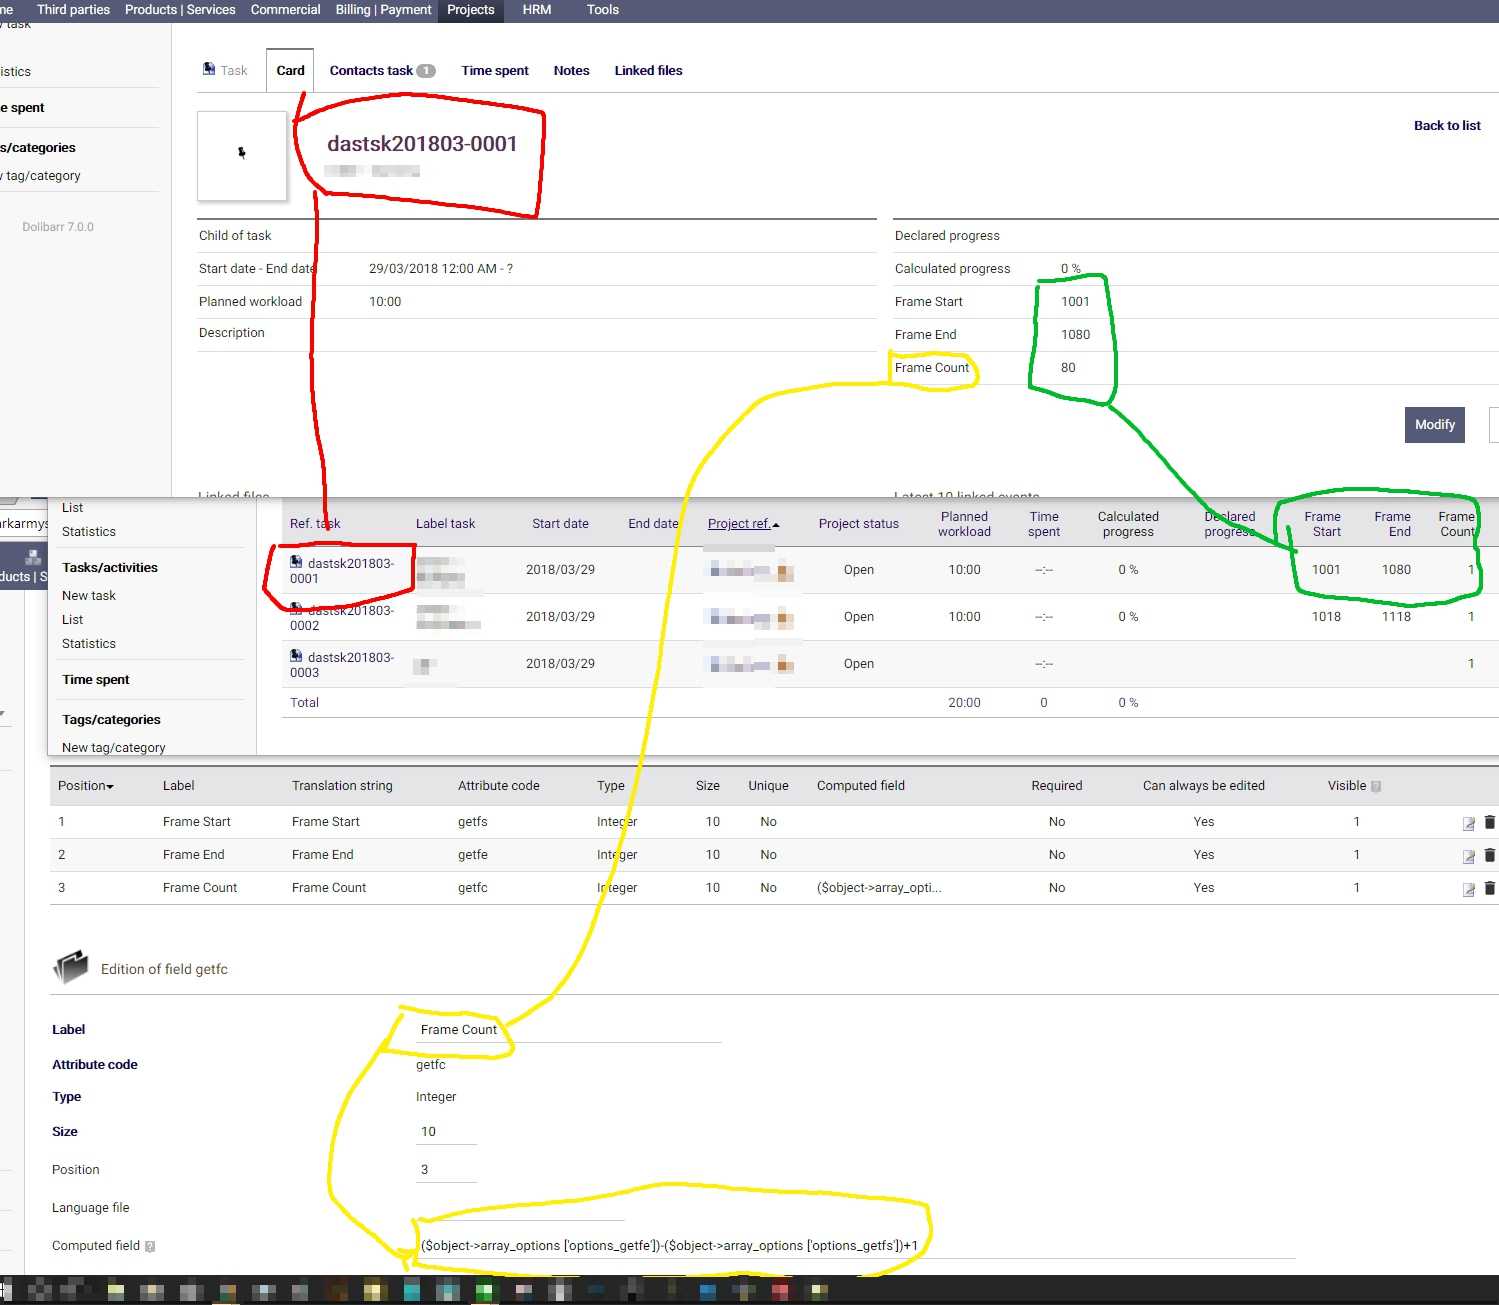The height and width of the screenshot is (1305, 1499).
Task: Click the Modify button
Action: pyautogui.click(x=1435, y=425)
